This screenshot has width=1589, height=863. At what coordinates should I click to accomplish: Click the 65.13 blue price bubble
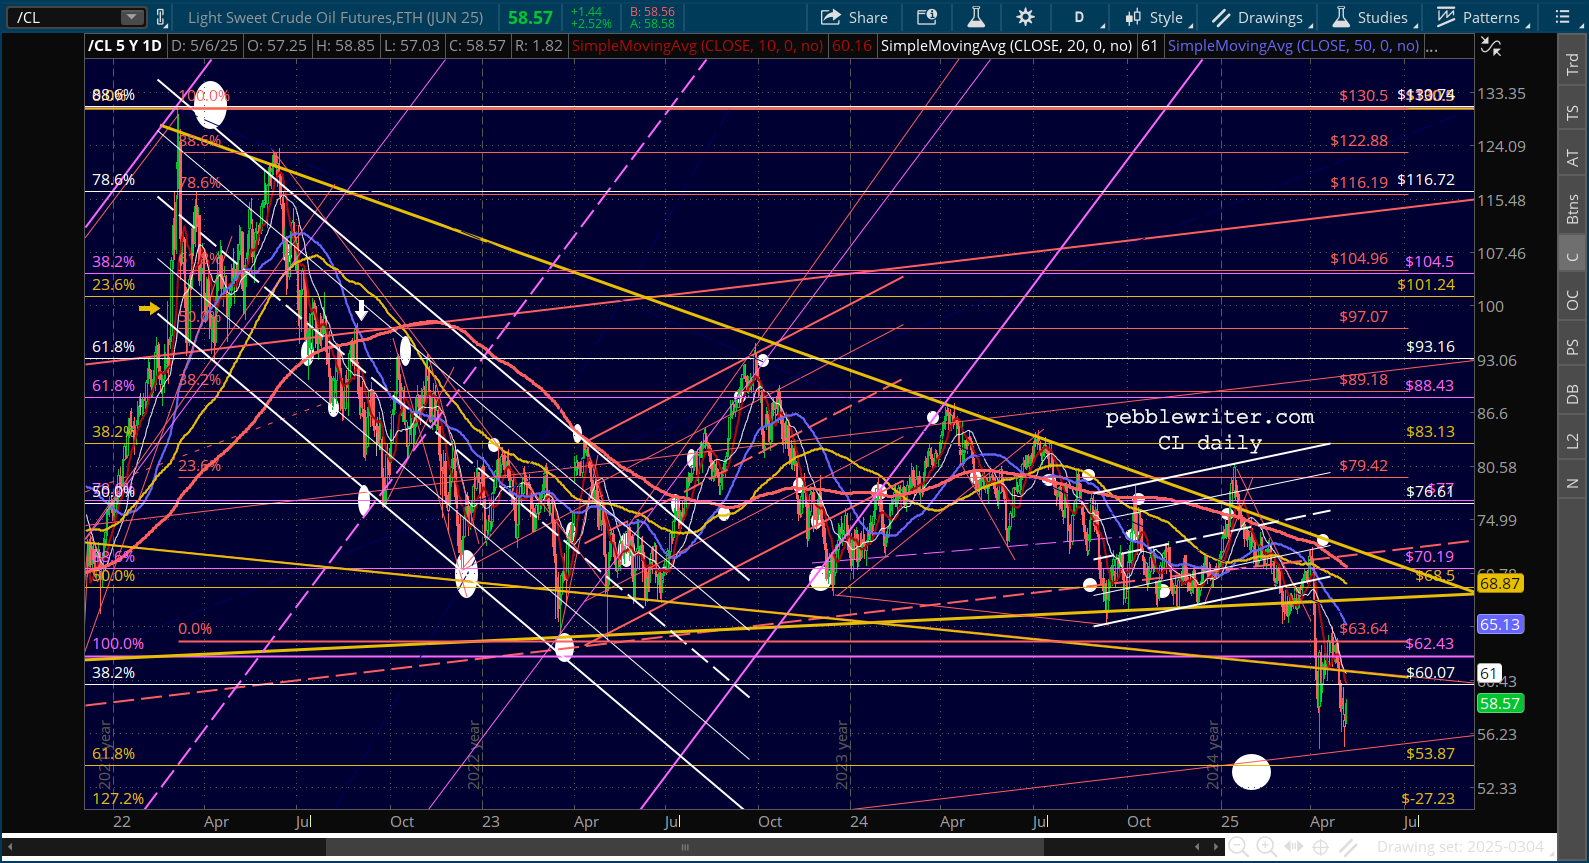1500,624
